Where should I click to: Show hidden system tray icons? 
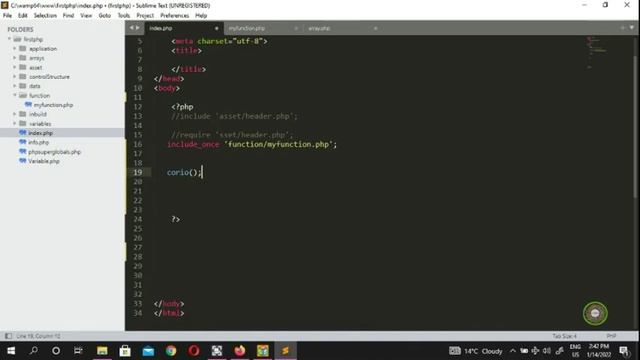513,351
